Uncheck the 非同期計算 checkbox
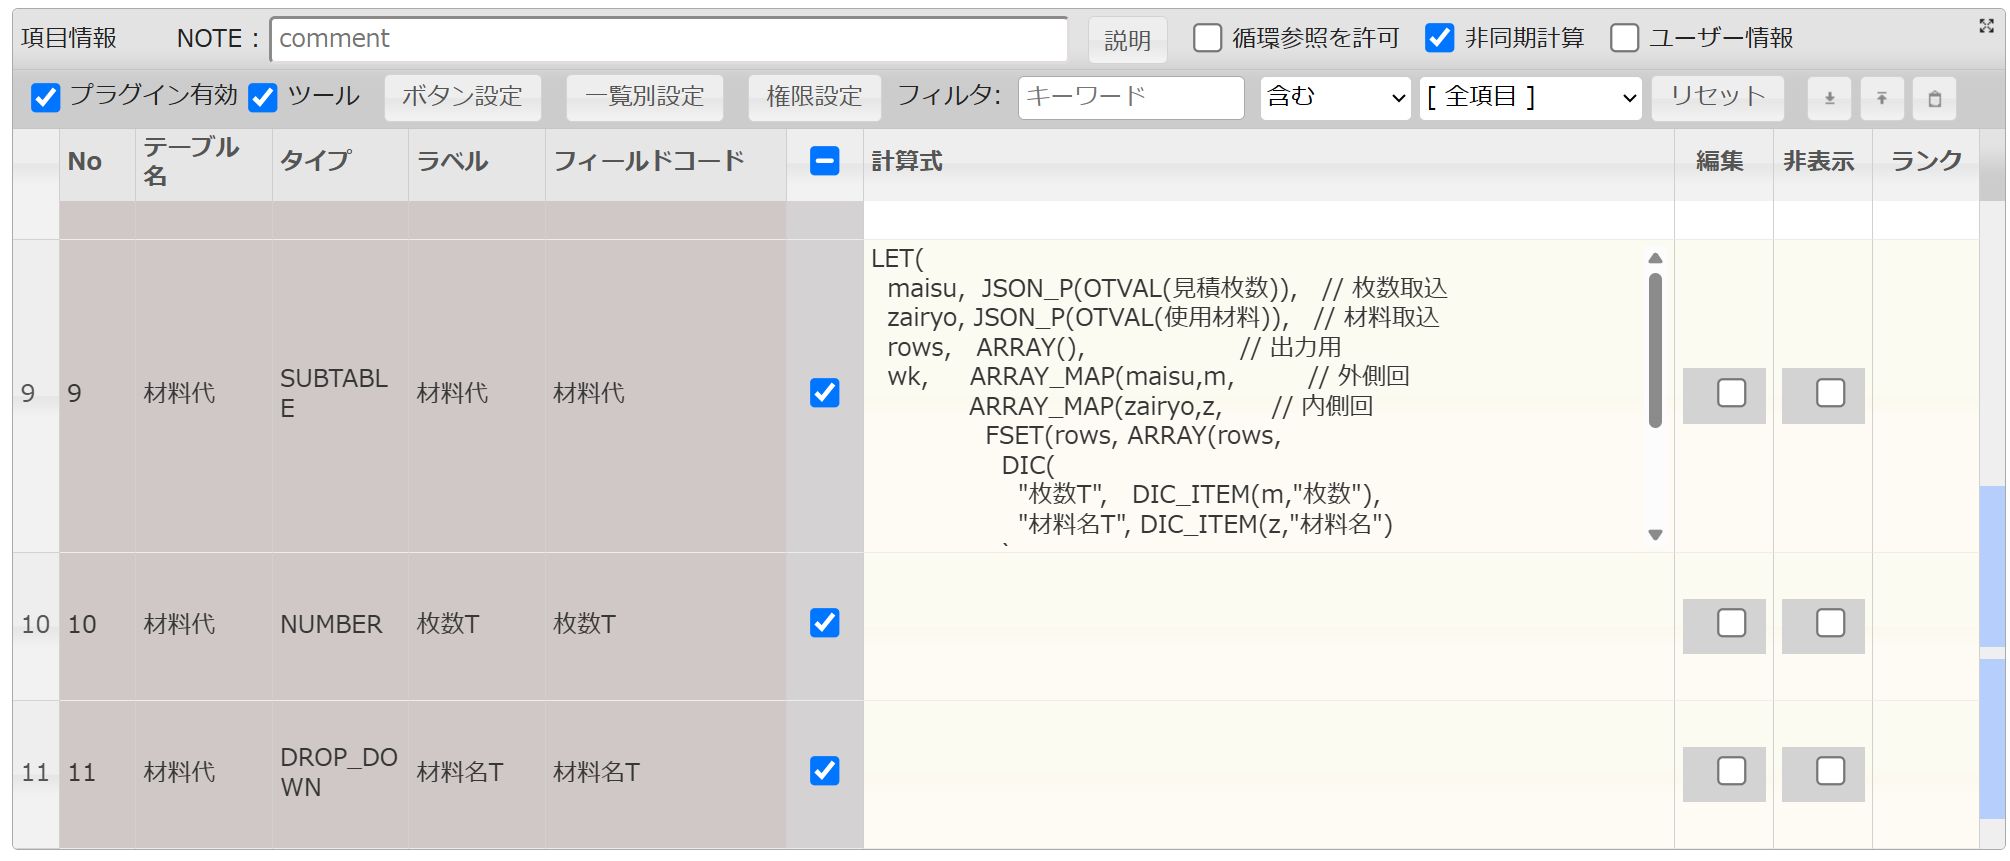Viewport: 2010px width, 861px height. pyautogui.click(x=1439, y=38)
